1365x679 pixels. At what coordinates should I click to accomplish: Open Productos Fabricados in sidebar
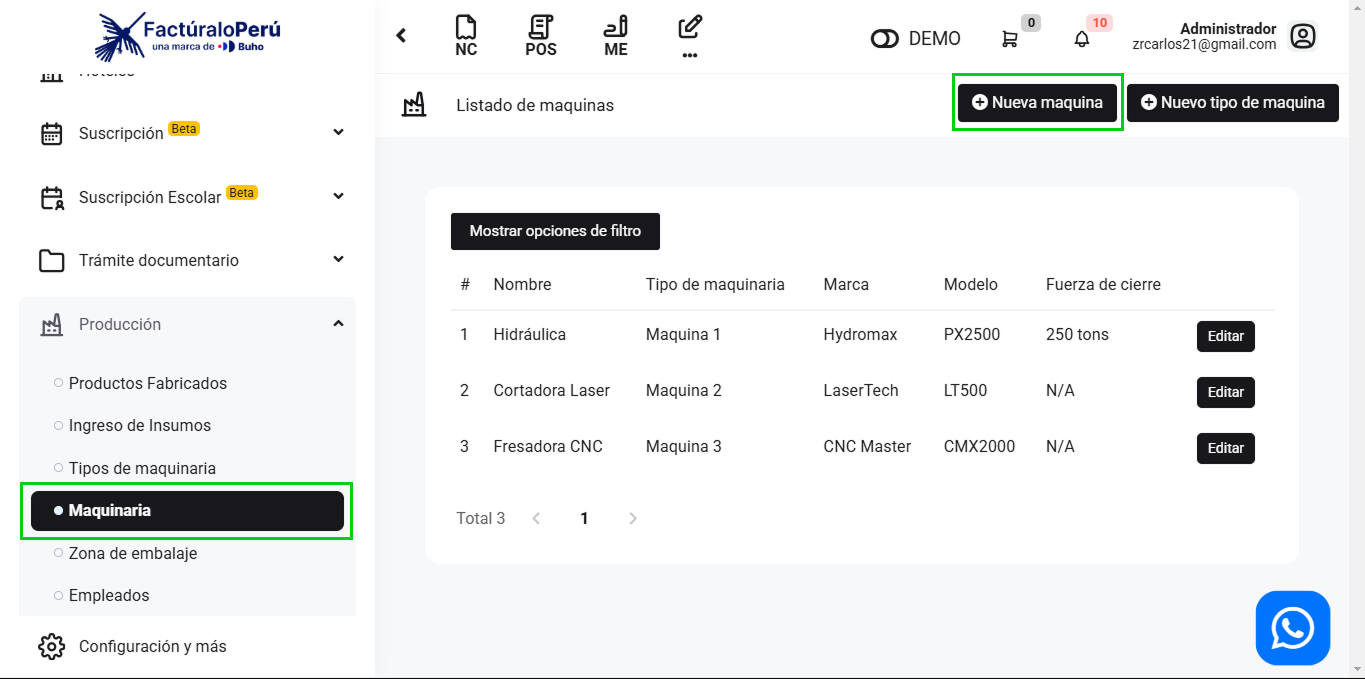click(x=147, y=383)
